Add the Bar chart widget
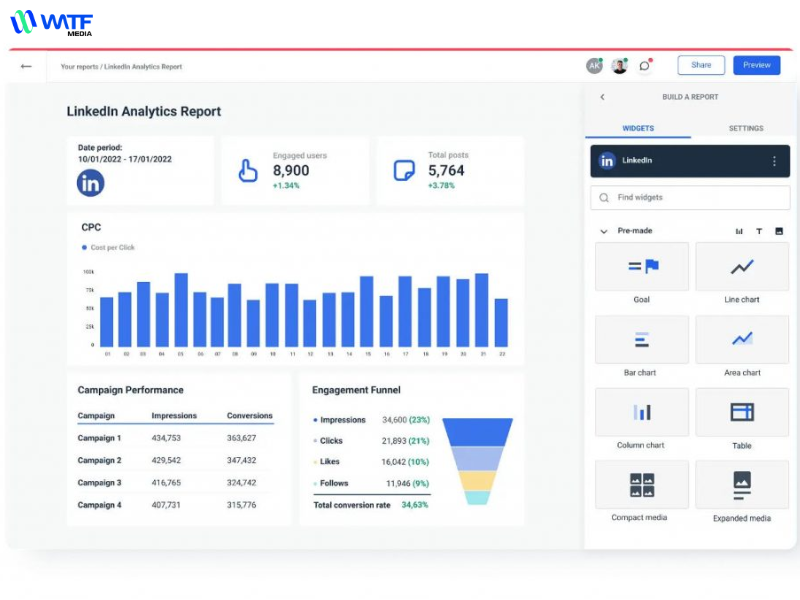The width and height of the screenshot is (800, 600). coord(642,339)
